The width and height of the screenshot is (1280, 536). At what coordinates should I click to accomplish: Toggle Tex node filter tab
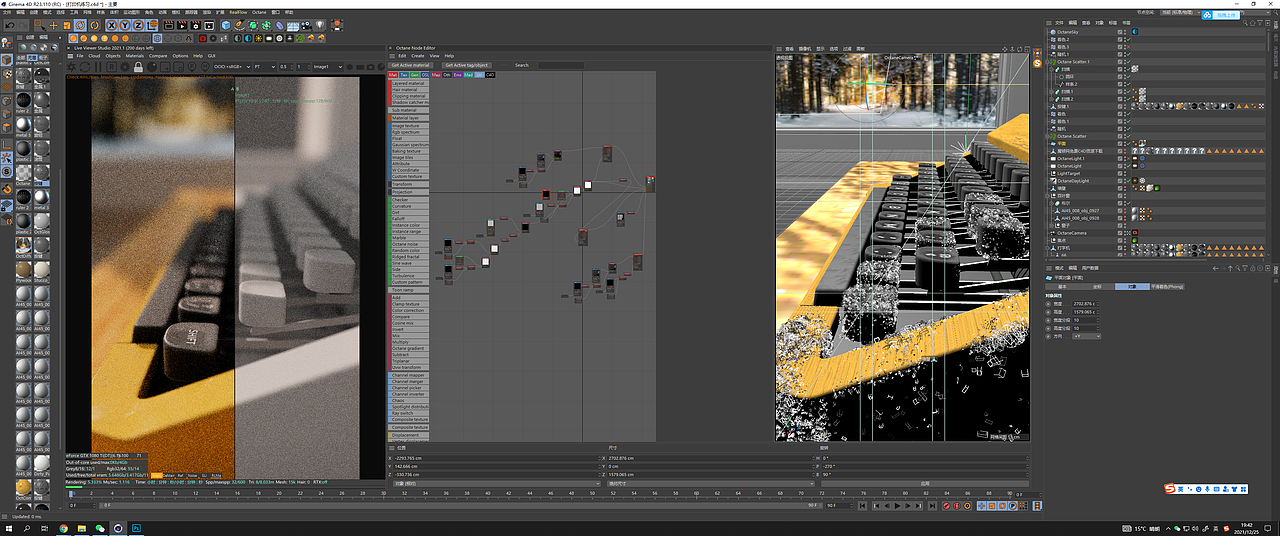tap(404, 74)
